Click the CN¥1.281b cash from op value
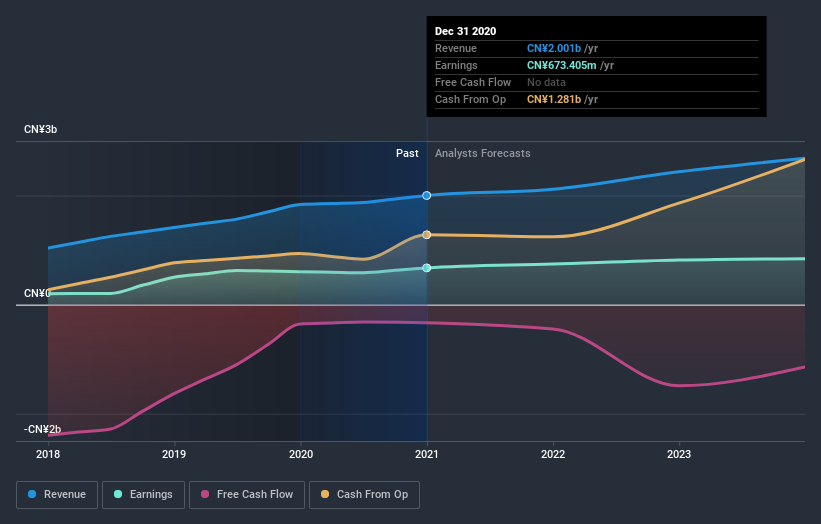Viewport: 821px width, 524px height. coord(554,99)
